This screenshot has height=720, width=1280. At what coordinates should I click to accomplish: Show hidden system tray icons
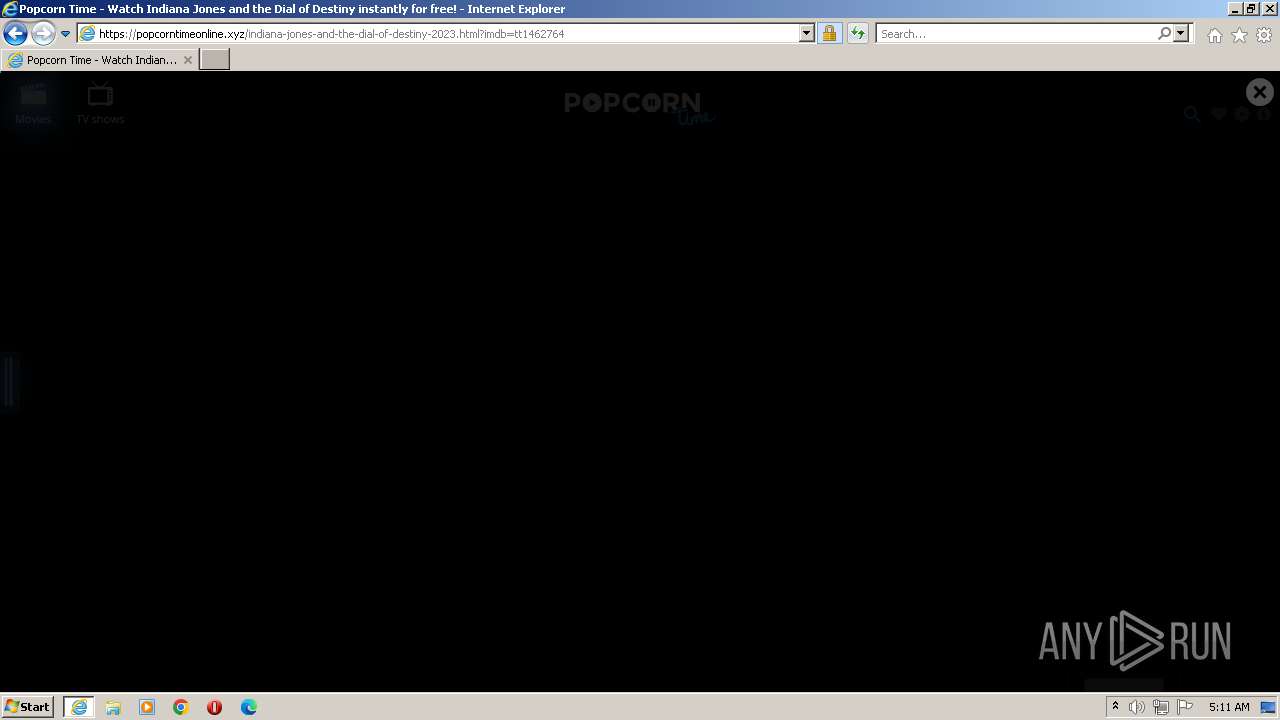(x=1115, y=707)
